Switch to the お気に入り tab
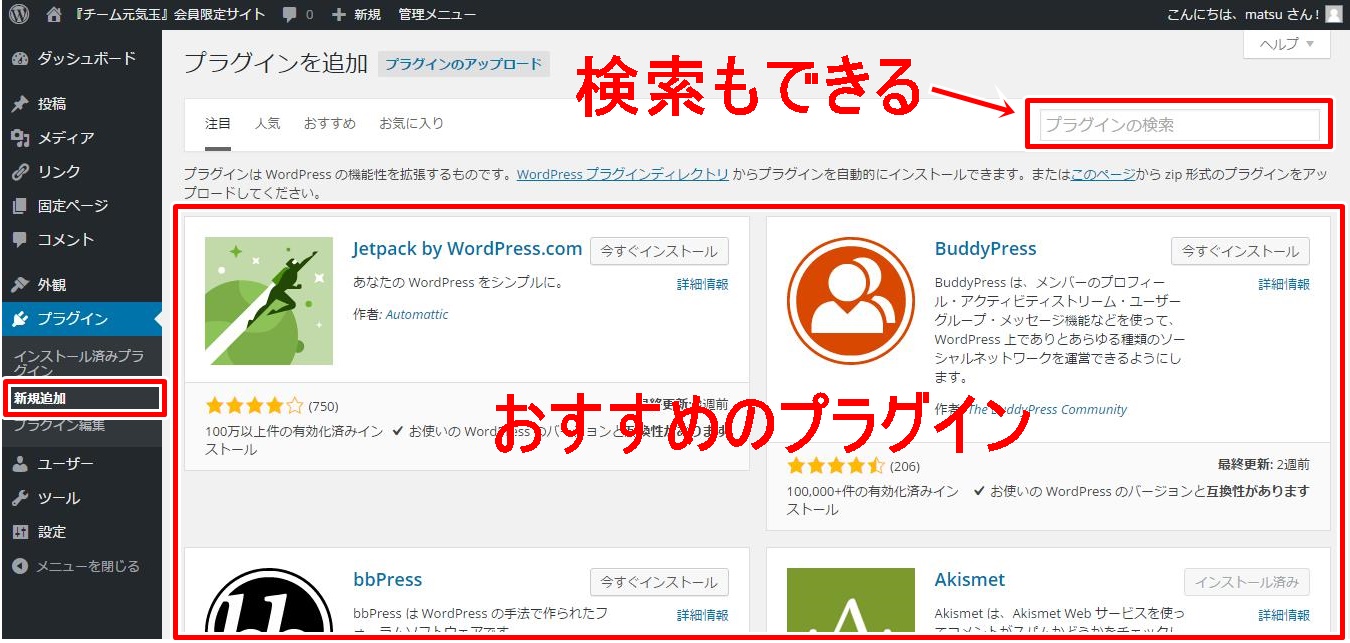Image resolution: width=1350 pixels, height=643 pixels. pos(411,124)
